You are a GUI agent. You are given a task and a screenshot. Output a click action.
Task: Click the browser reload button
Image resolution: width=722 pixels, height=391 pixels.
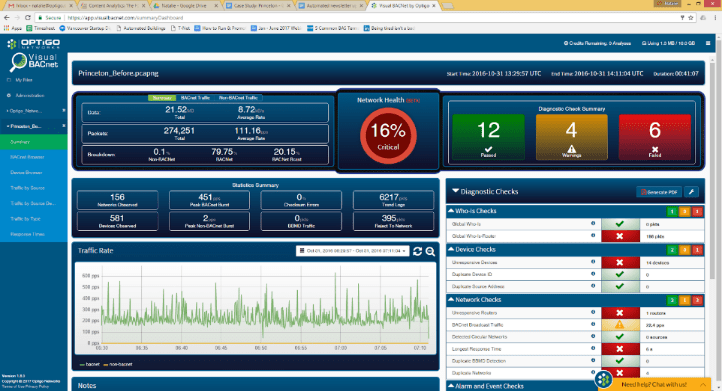point(28,18)
